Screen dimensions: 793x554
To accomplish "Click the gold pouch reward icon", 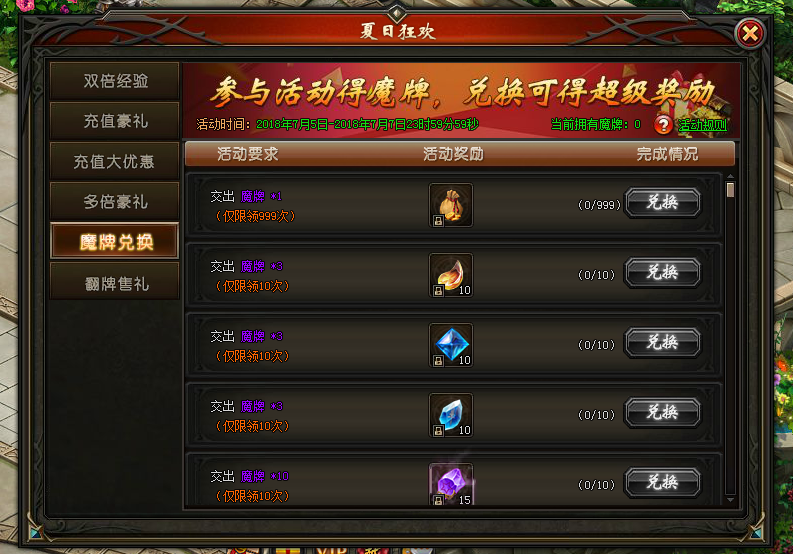I will coord(451,205).
